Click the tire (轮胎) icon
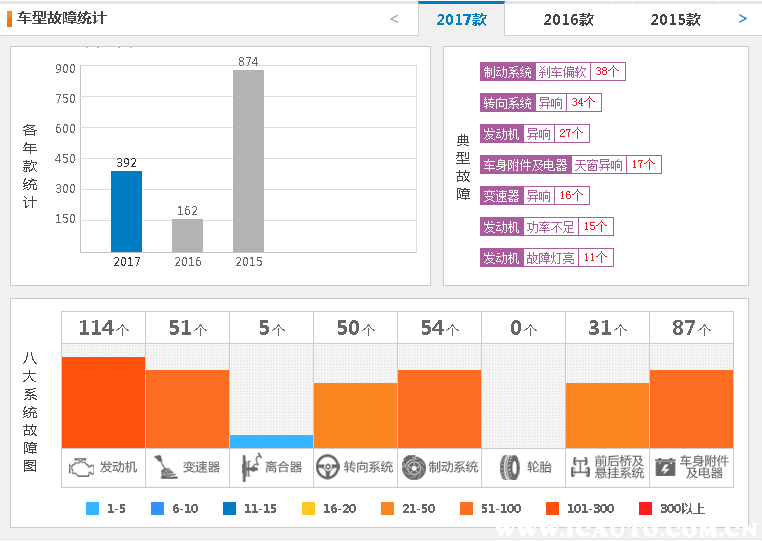This screenshot has width=762, height=541. pos(510,466)
